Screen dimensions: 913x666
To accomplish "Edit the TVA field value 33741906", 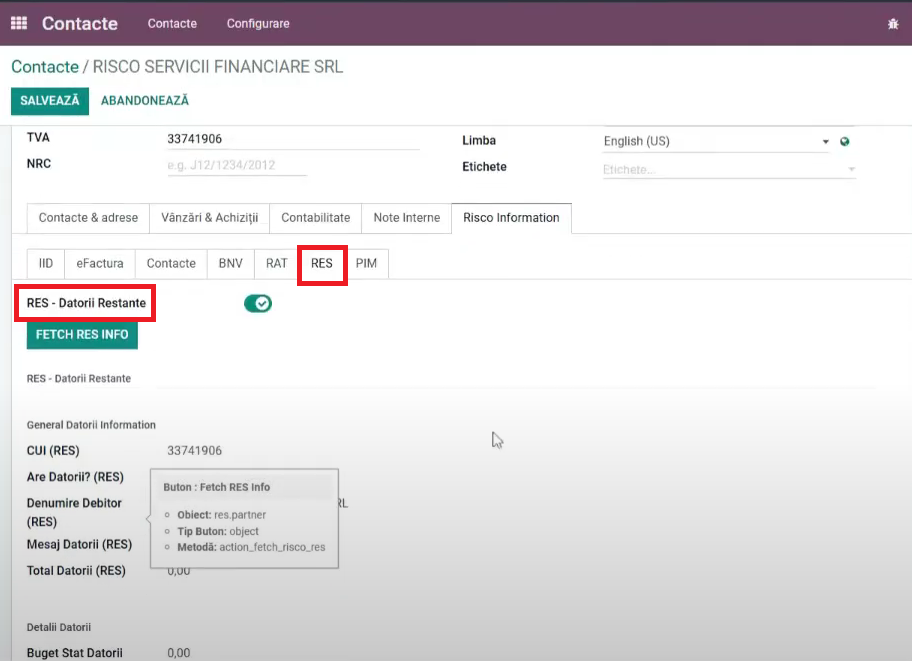I will [x=293, y=139].
